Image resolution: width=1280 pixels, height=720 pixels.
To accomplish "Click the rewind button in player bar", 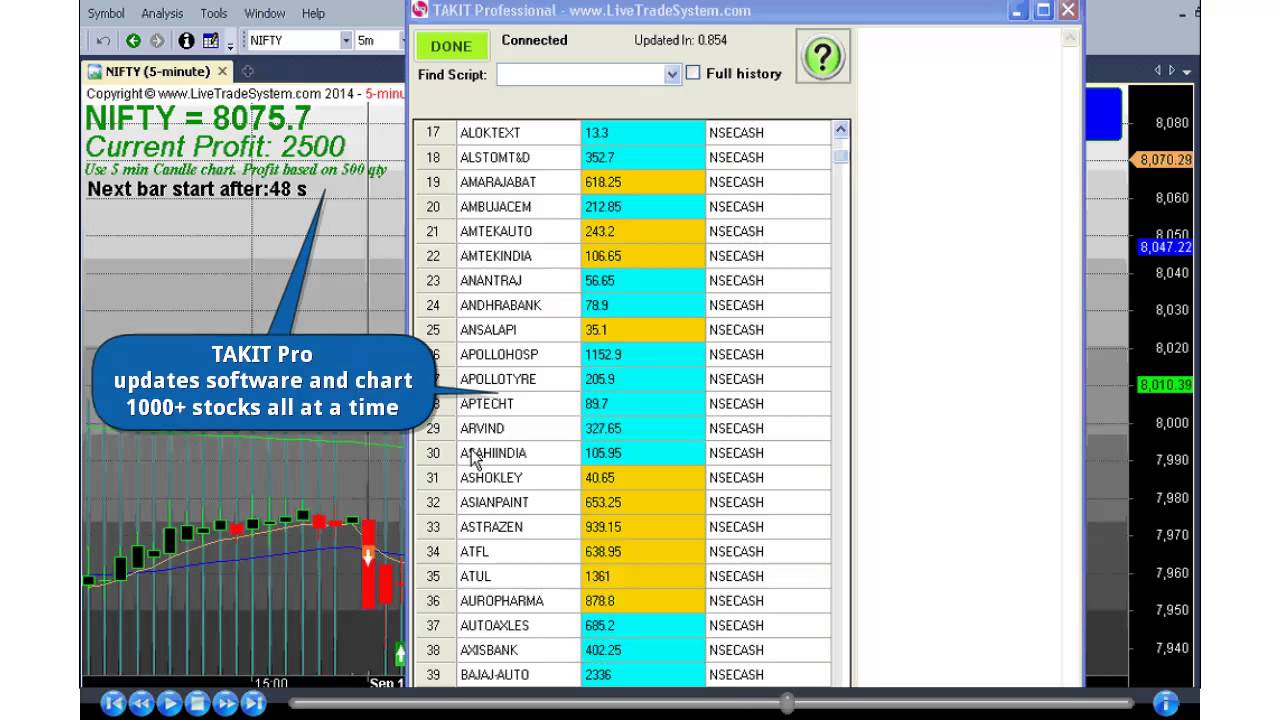I will (141, 703).
